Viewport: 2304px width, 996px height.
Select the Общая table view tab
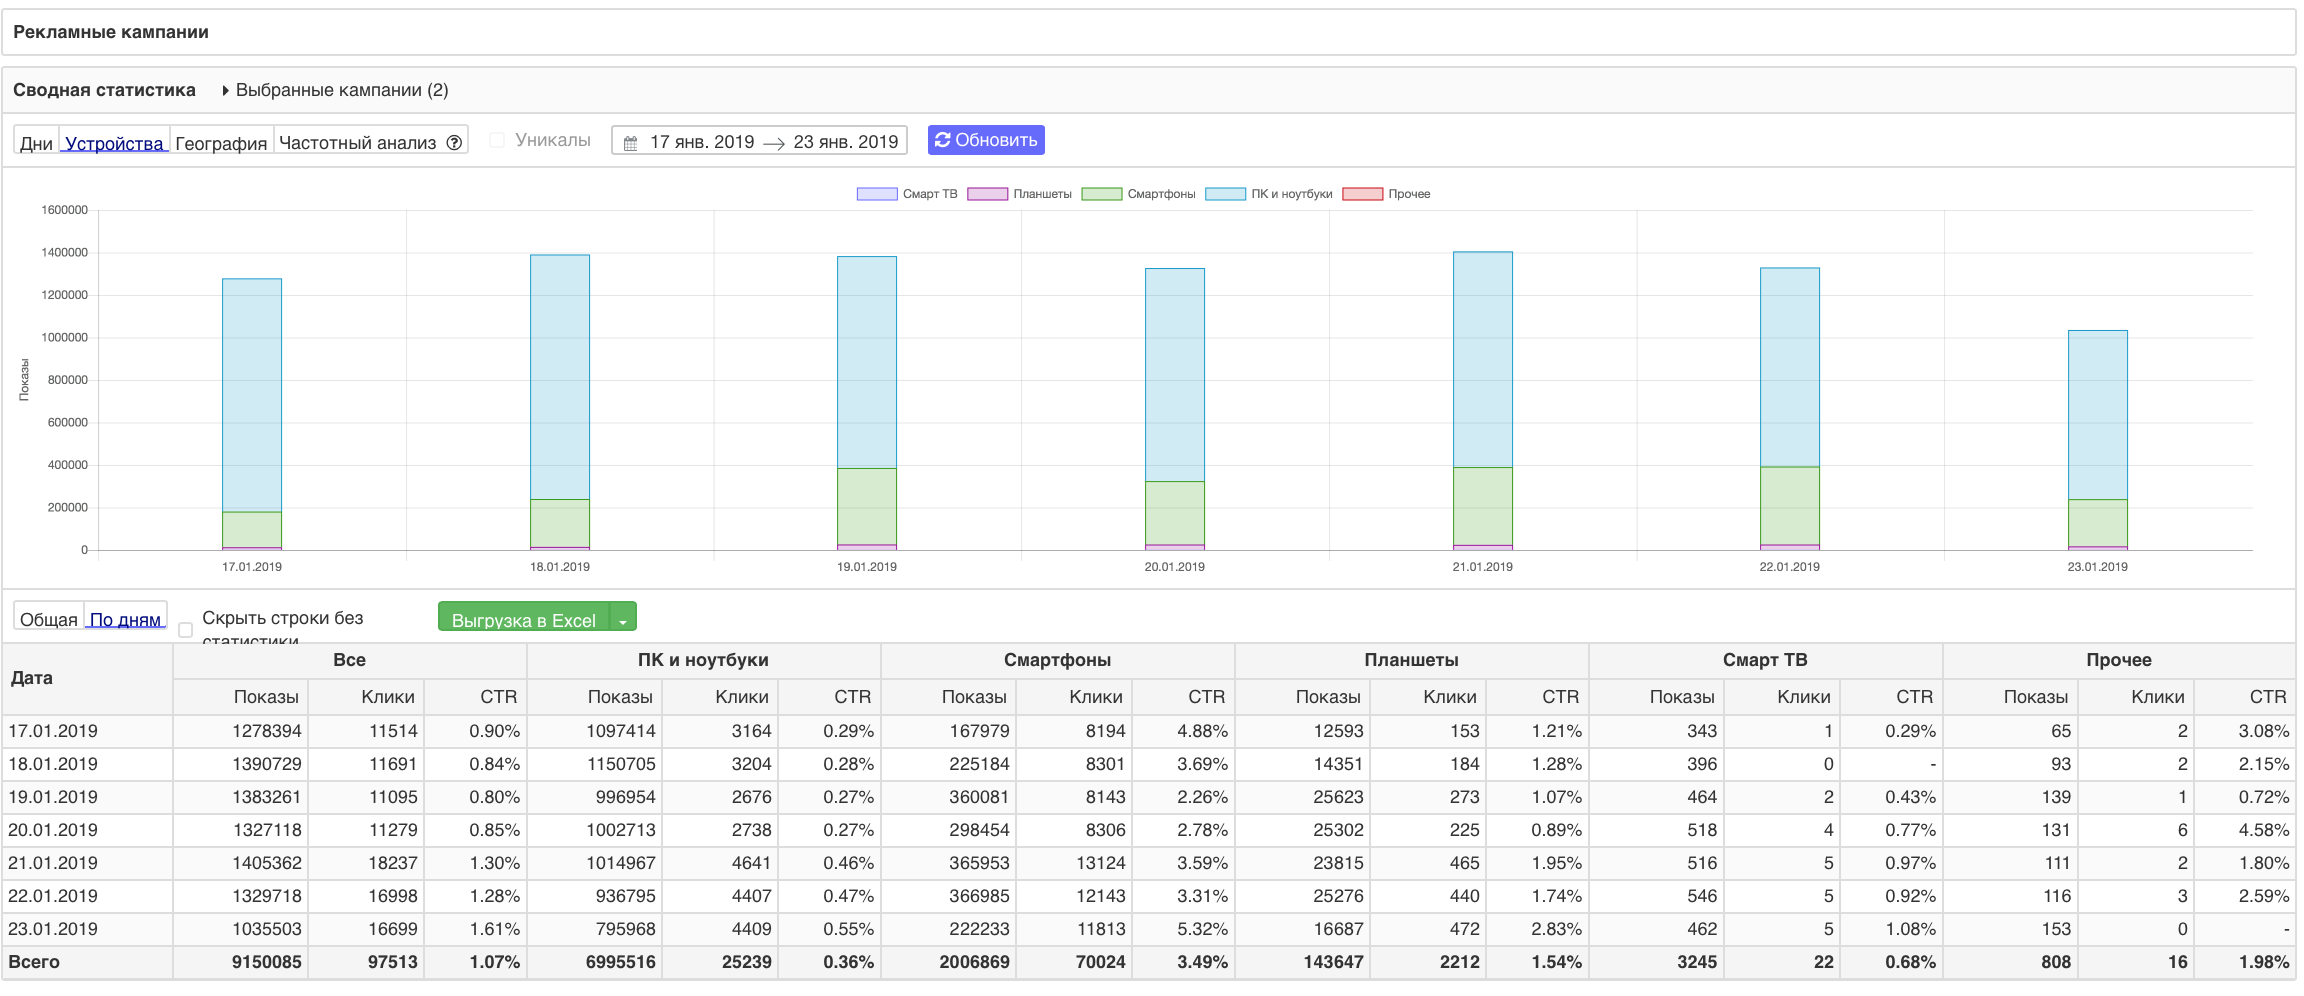[x=48, y=619]
